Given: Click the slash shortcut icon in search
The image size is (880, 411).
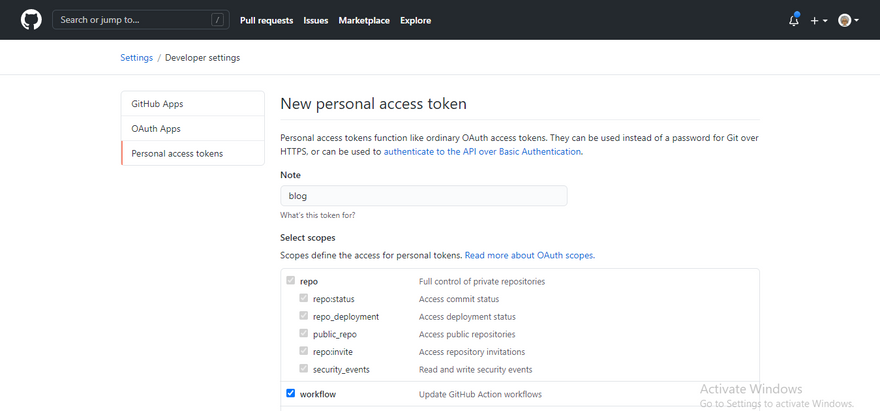Looking at the screenshot, I should pos(217,20).
